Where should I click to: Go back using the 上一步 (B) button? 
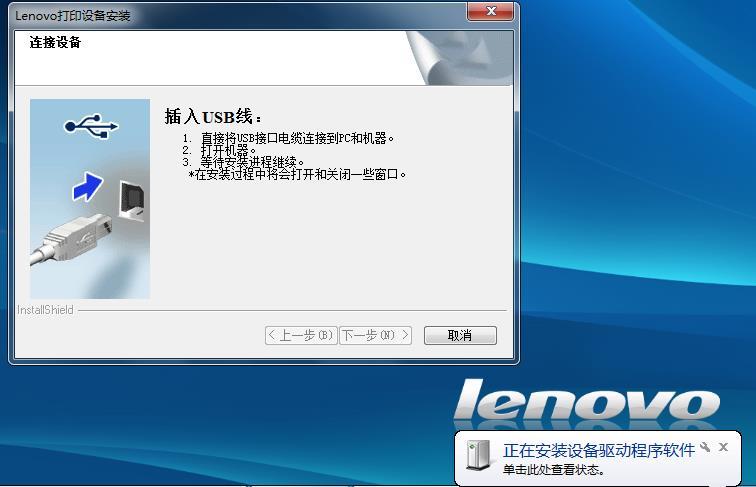(x=301, y=335)
